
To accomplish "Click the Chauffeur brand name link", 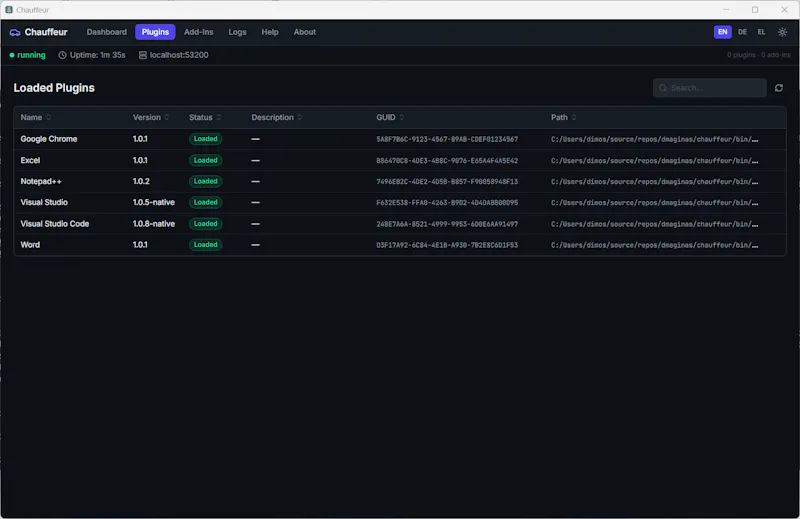I will coord(46,32).
